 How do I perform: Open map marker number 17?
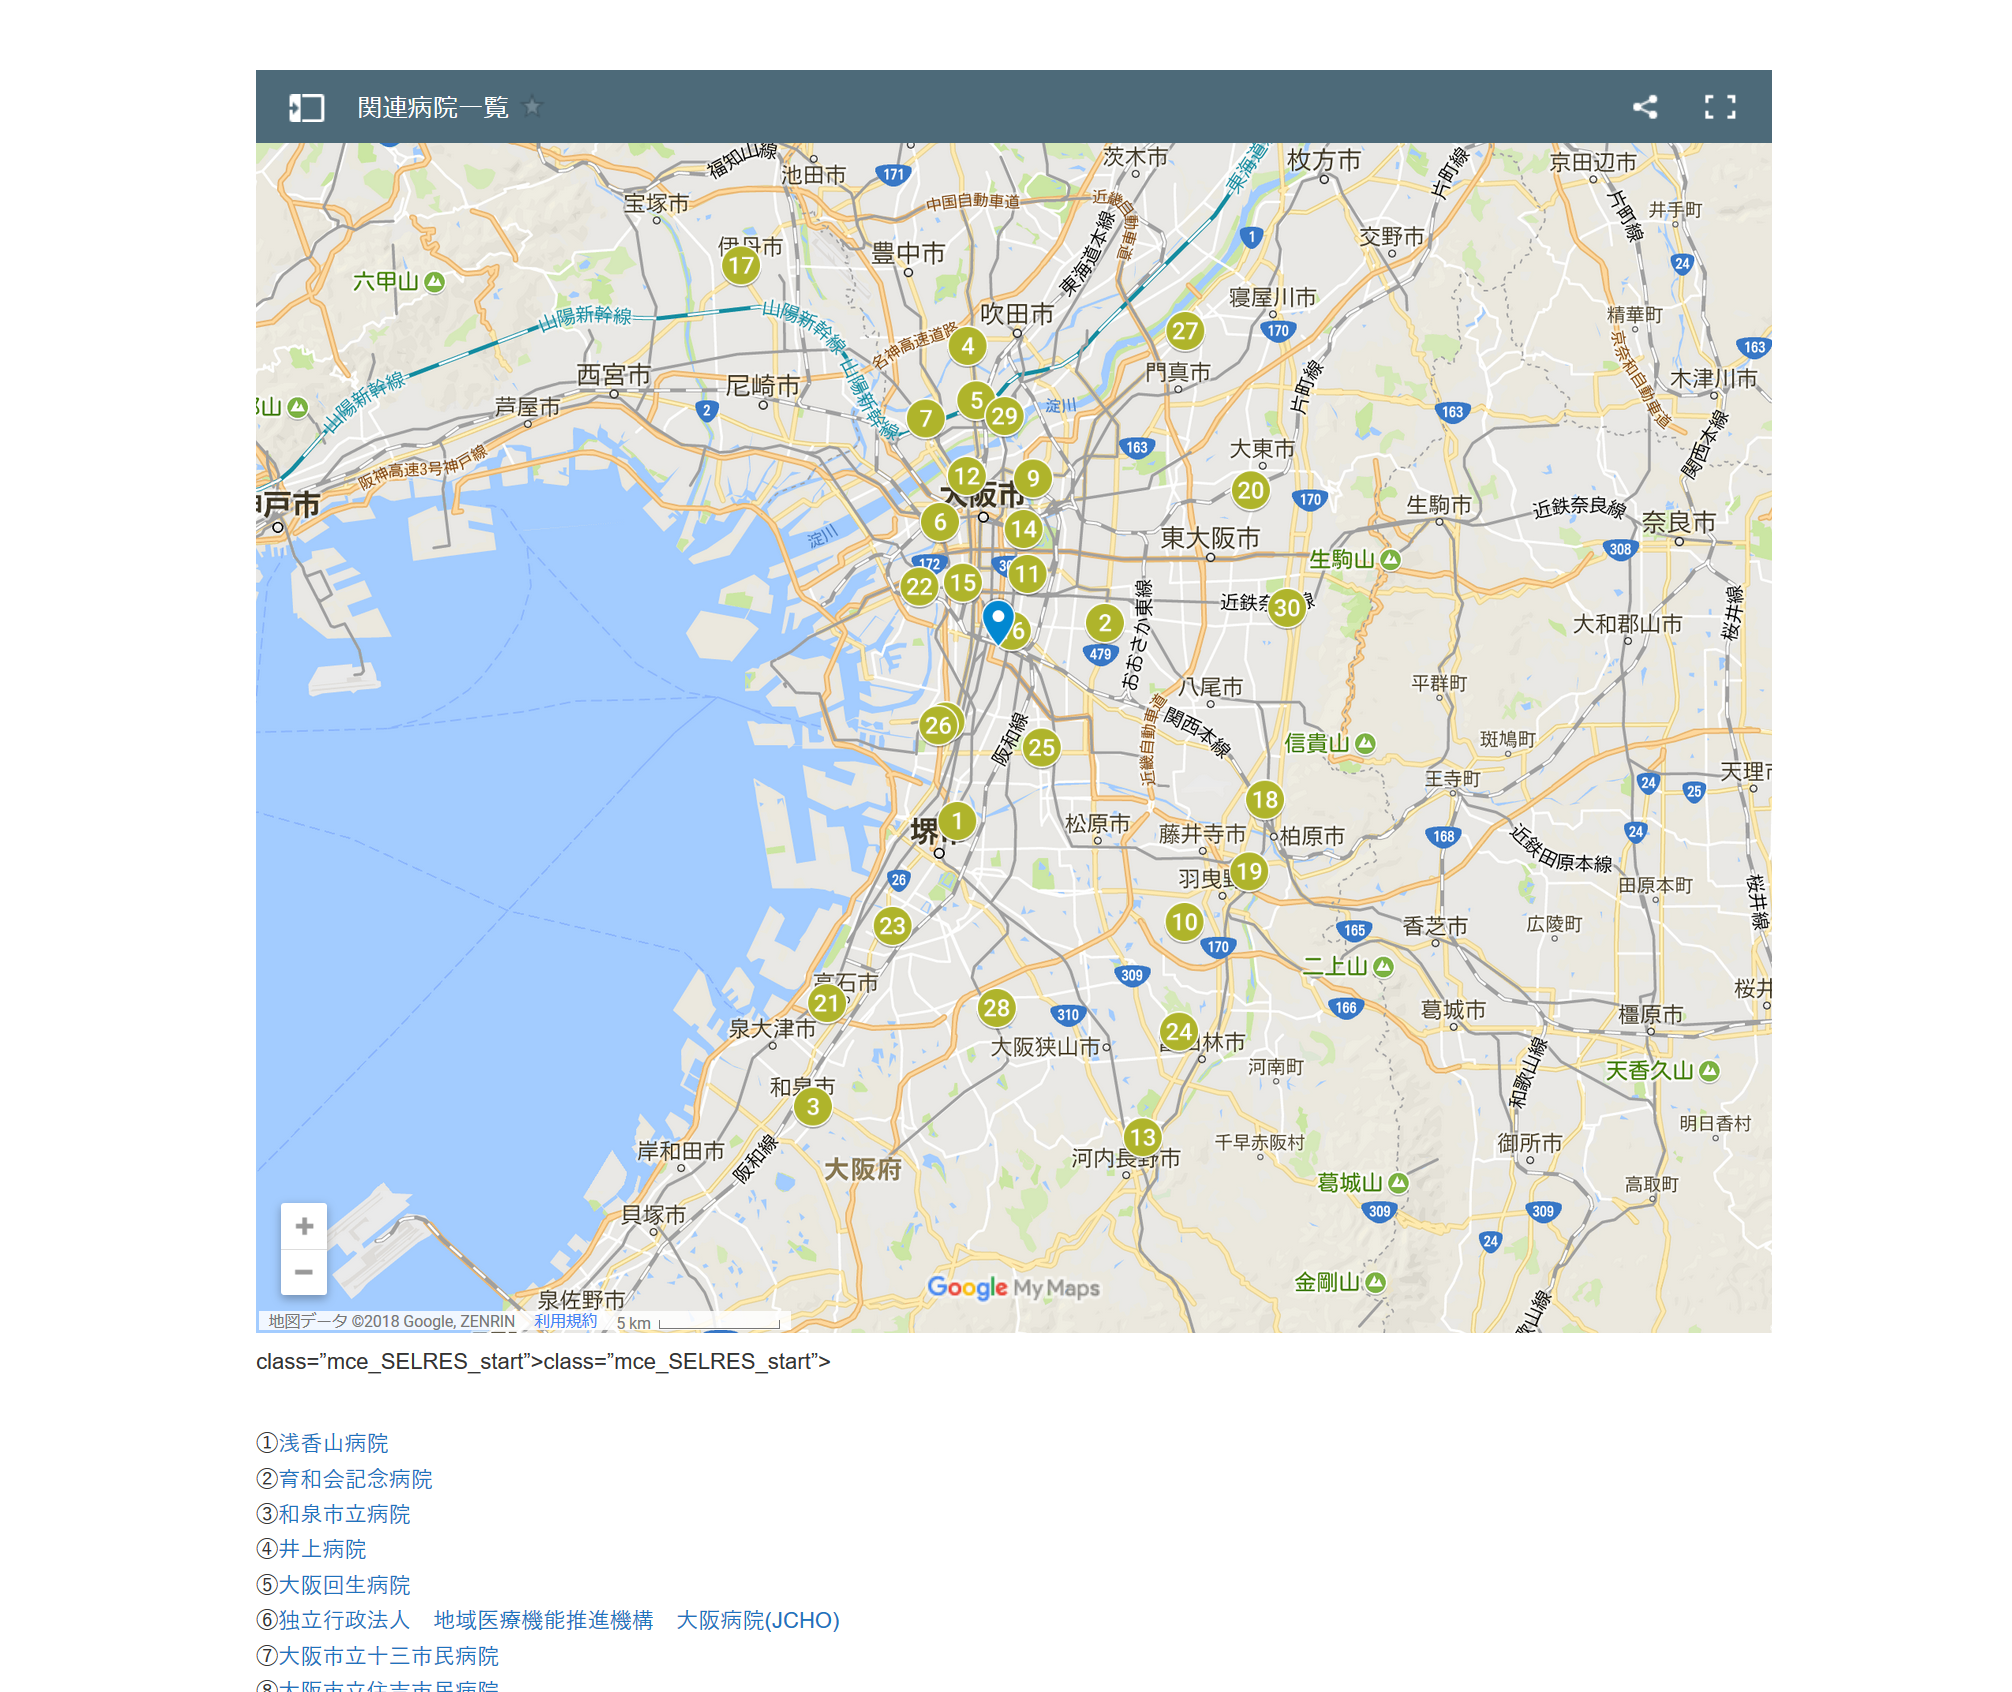[x=741, y=265]
